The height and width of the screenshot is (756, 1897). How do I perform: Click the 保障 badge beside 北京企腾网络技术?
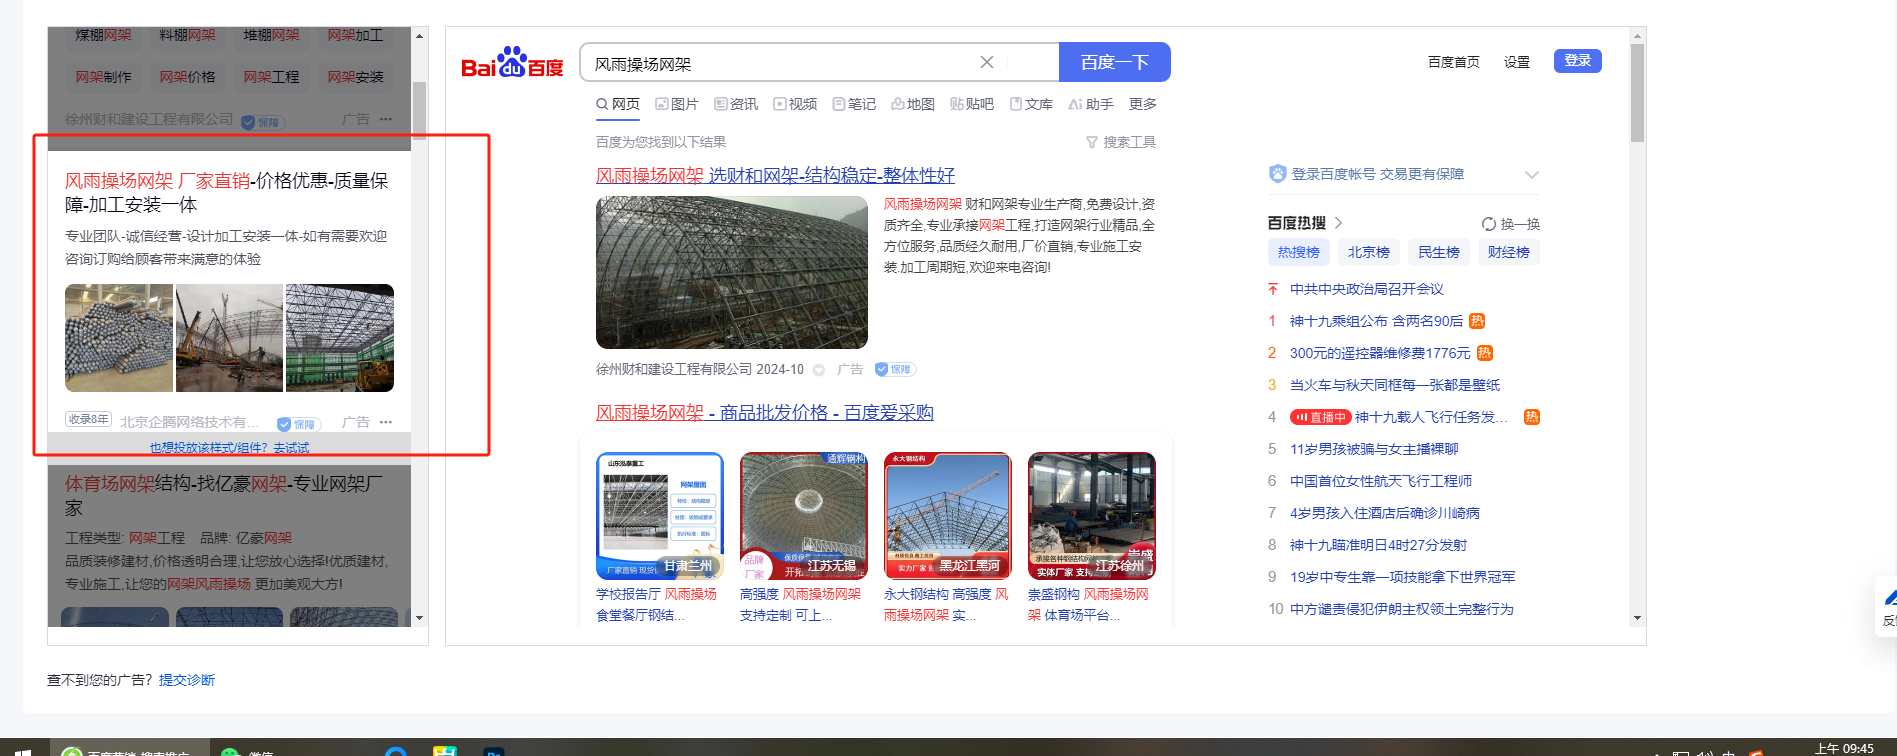[x=298, y=424]
